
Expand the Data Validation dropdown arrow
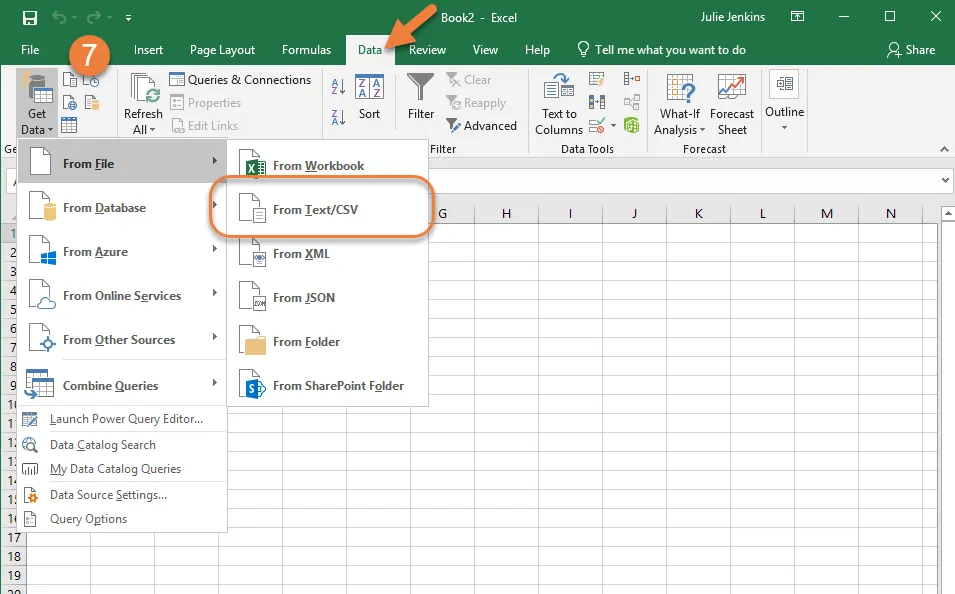[613, 126]
